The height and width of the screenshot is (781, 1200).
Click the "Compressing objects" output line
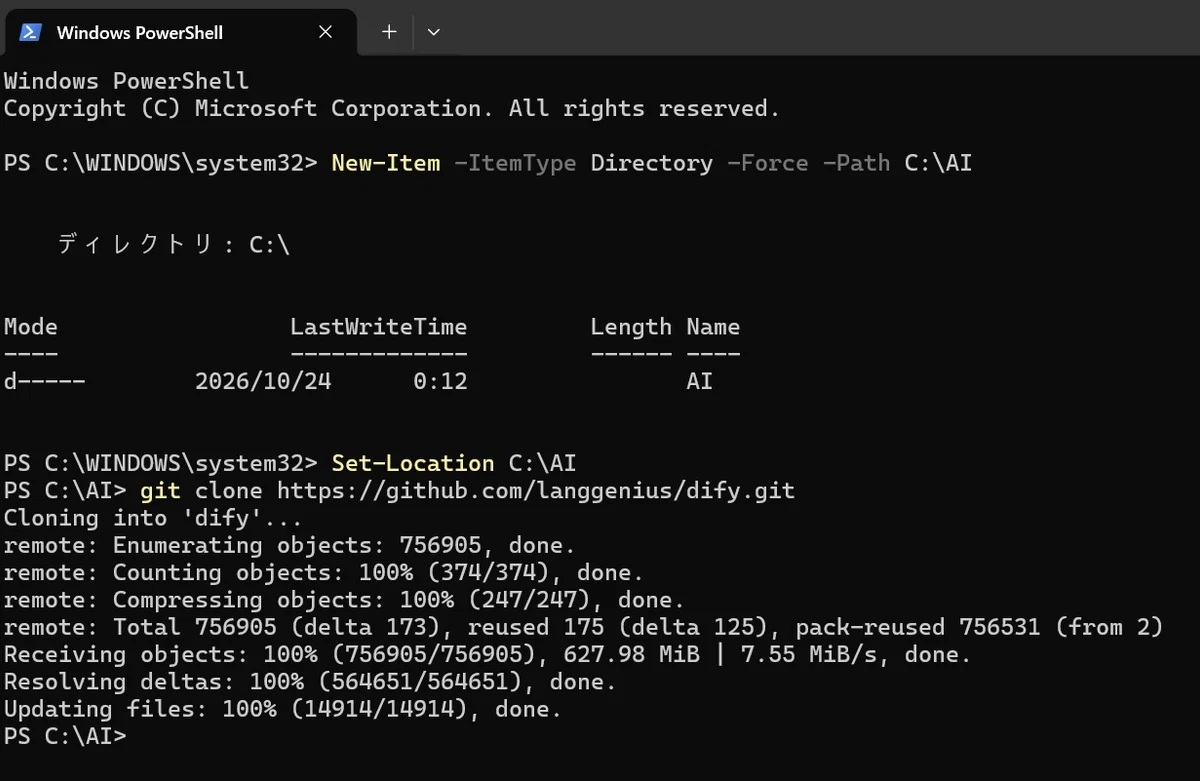(344, 600)
